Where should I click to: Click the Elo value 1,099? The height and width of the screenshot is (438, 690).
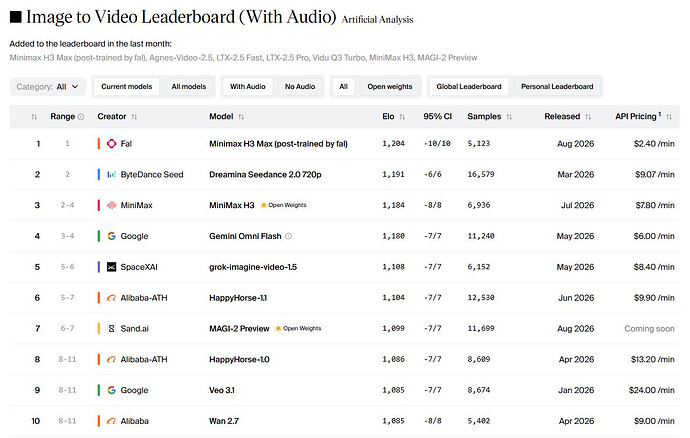click(393, 328)
